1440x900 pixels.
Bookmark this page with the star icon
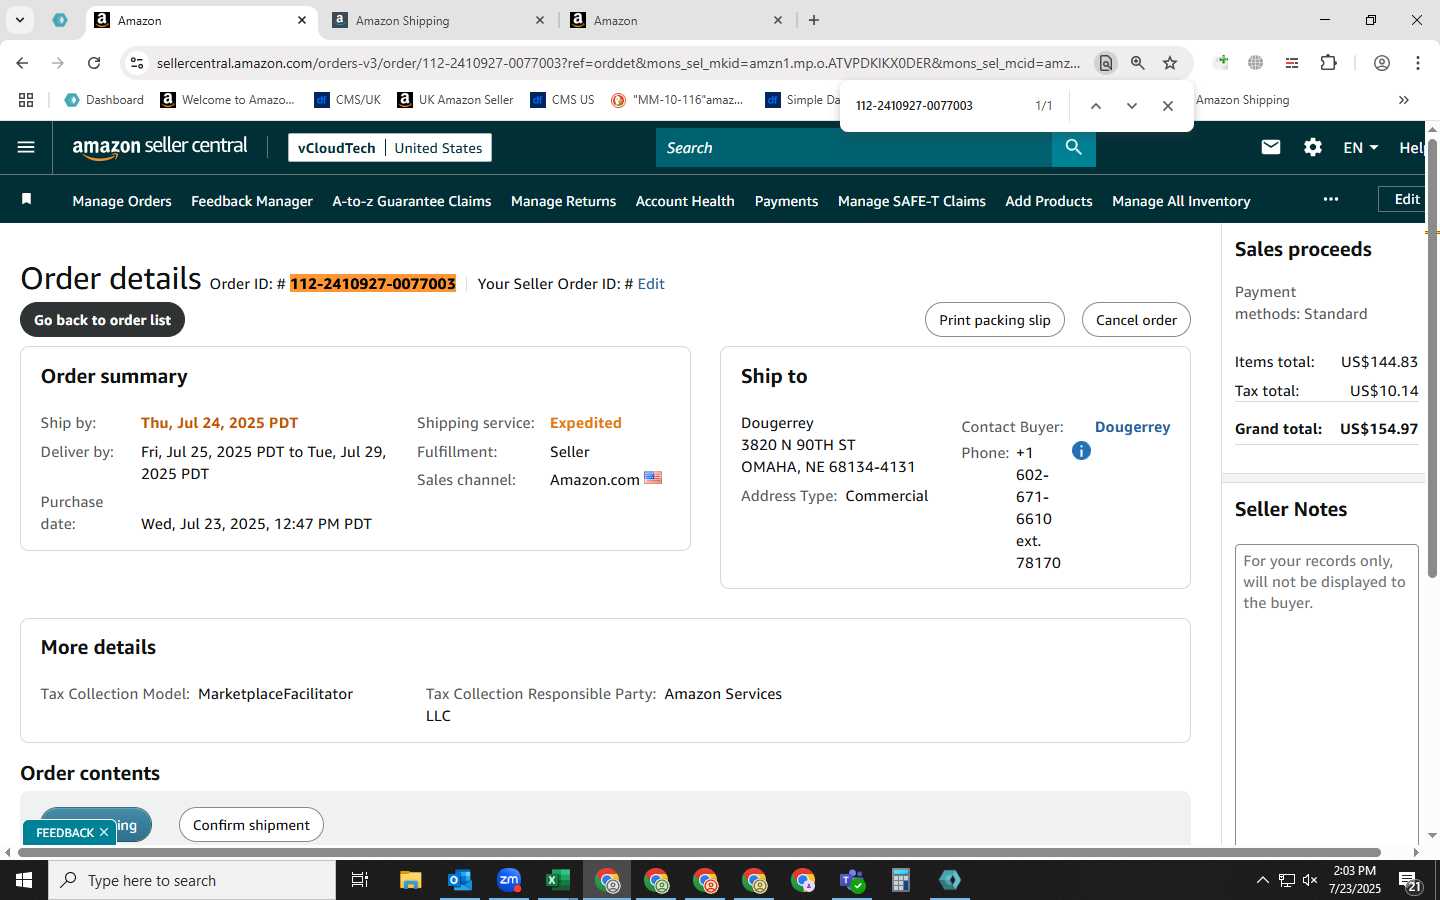[x=1169, y=62]
